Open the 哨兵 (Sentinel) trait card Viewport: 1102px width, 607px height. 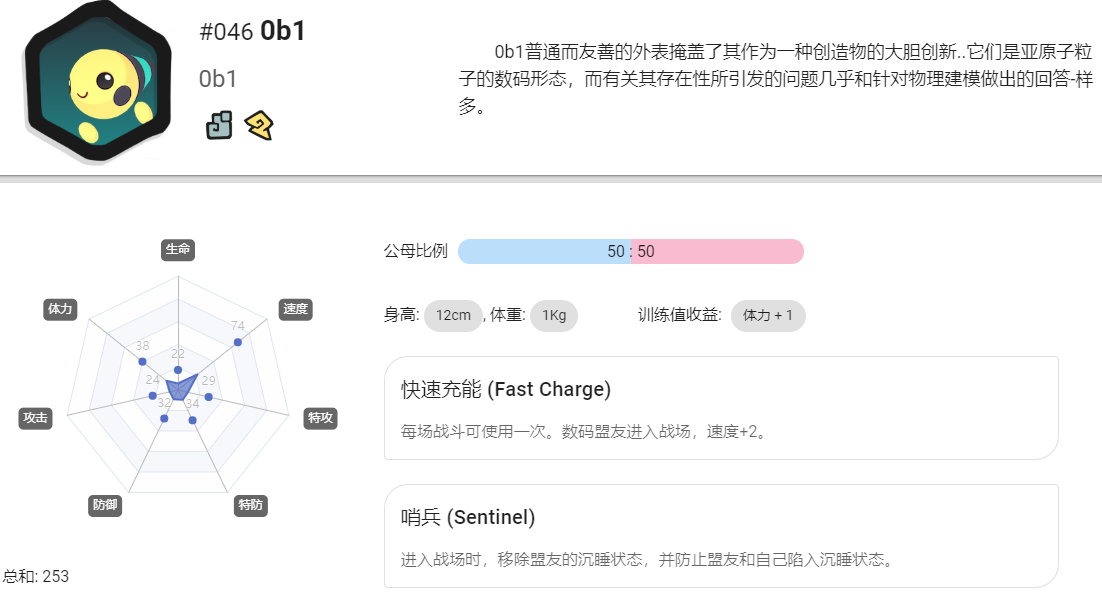click(721, 536)
